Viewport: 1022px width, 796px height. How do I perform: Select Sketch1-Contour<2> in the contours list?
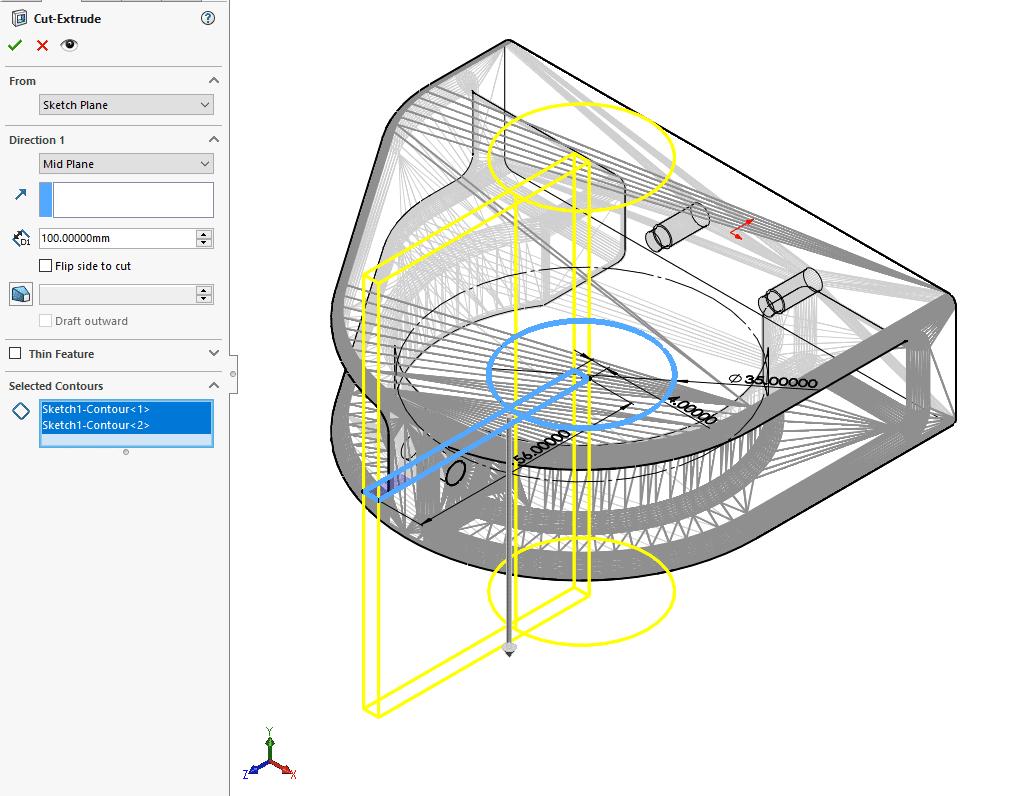[x=94, y=424]
